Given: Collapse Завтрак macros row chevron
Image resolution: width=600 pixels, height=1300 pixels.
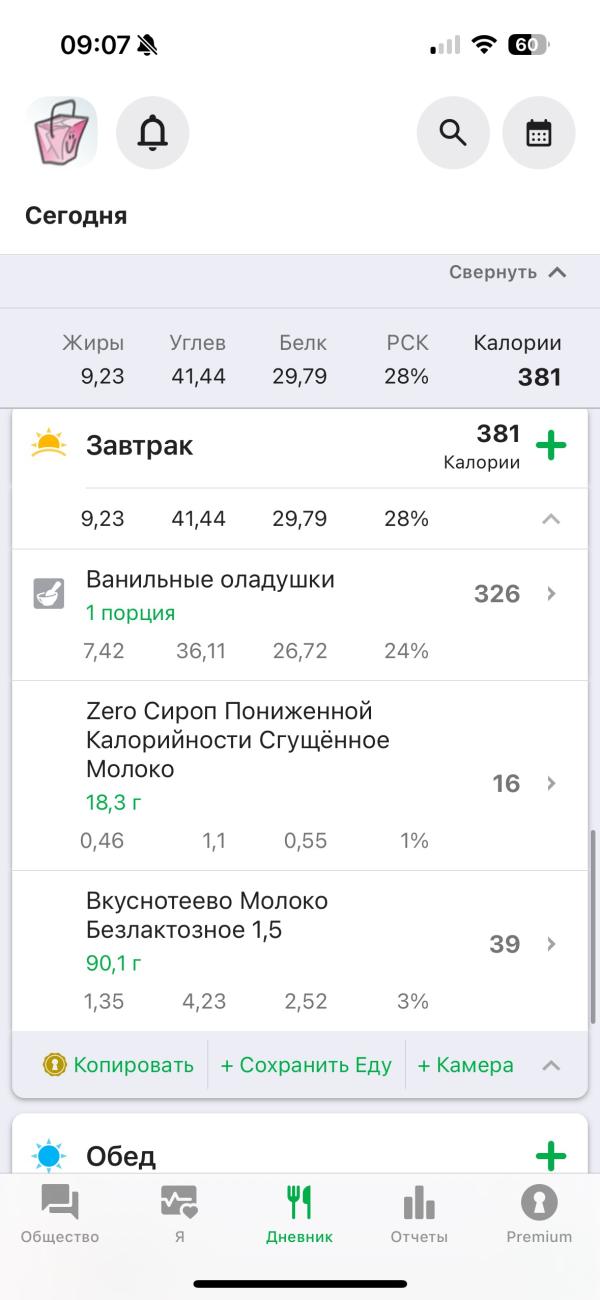Looking at the screenshot, I should tap(551, 519).
